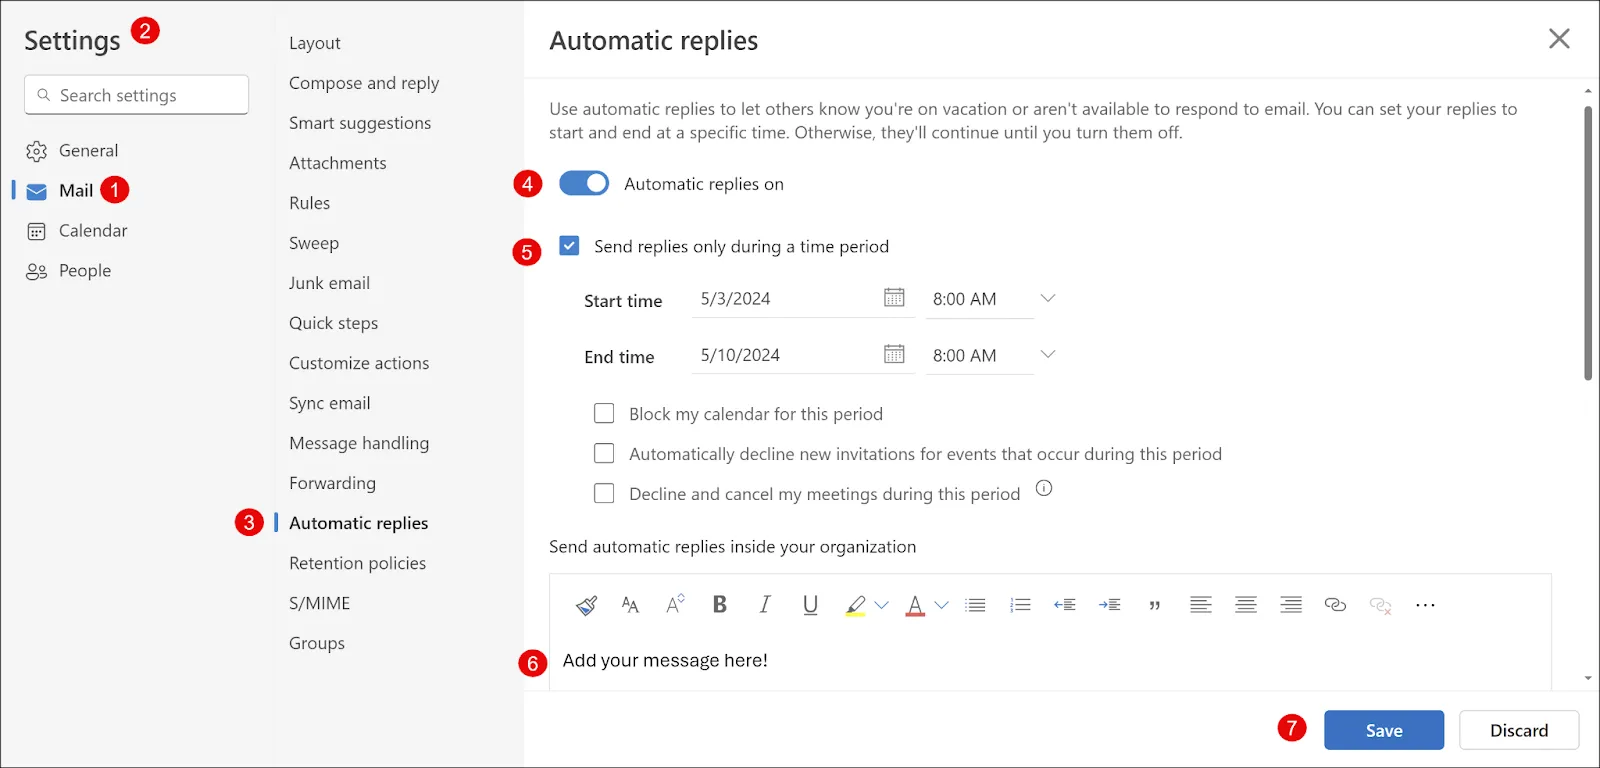Open Customize actions settings

coord(359,363)
